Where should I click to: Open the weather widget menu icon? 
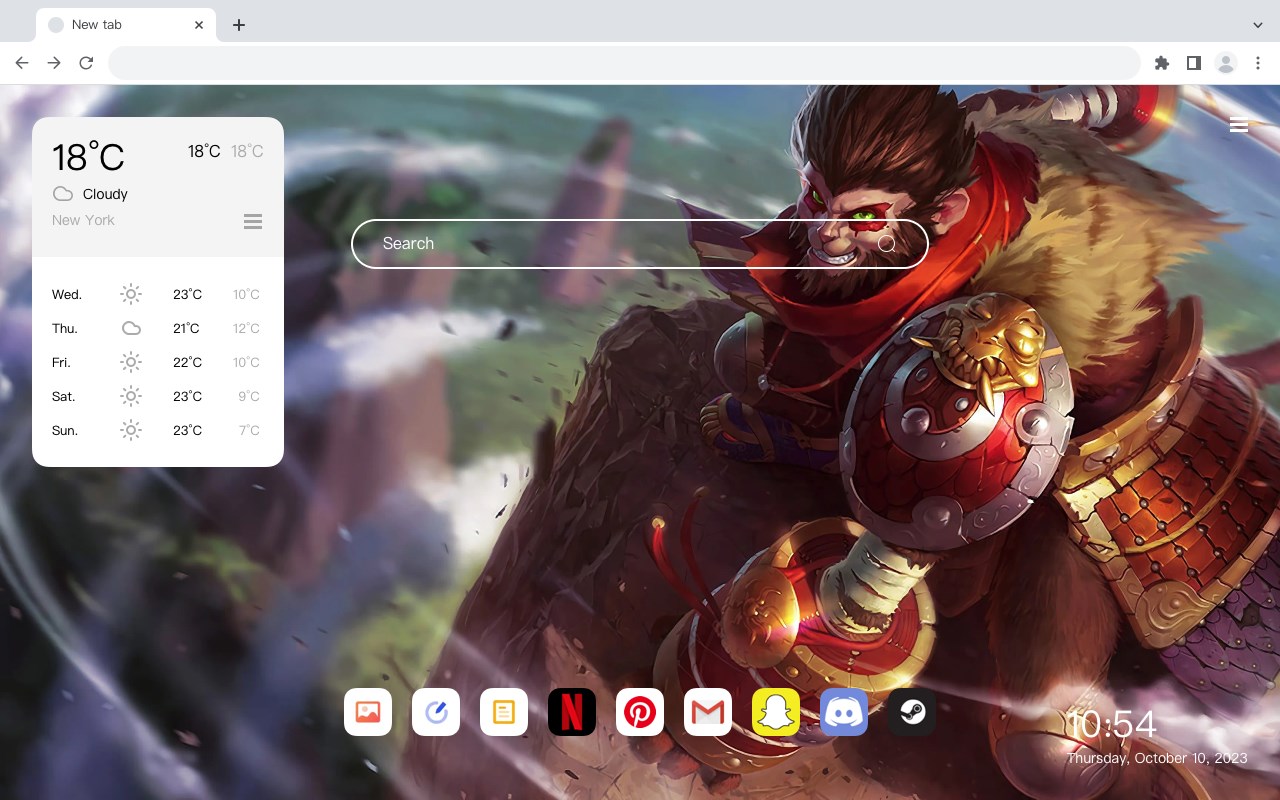[x=253, y=221]
